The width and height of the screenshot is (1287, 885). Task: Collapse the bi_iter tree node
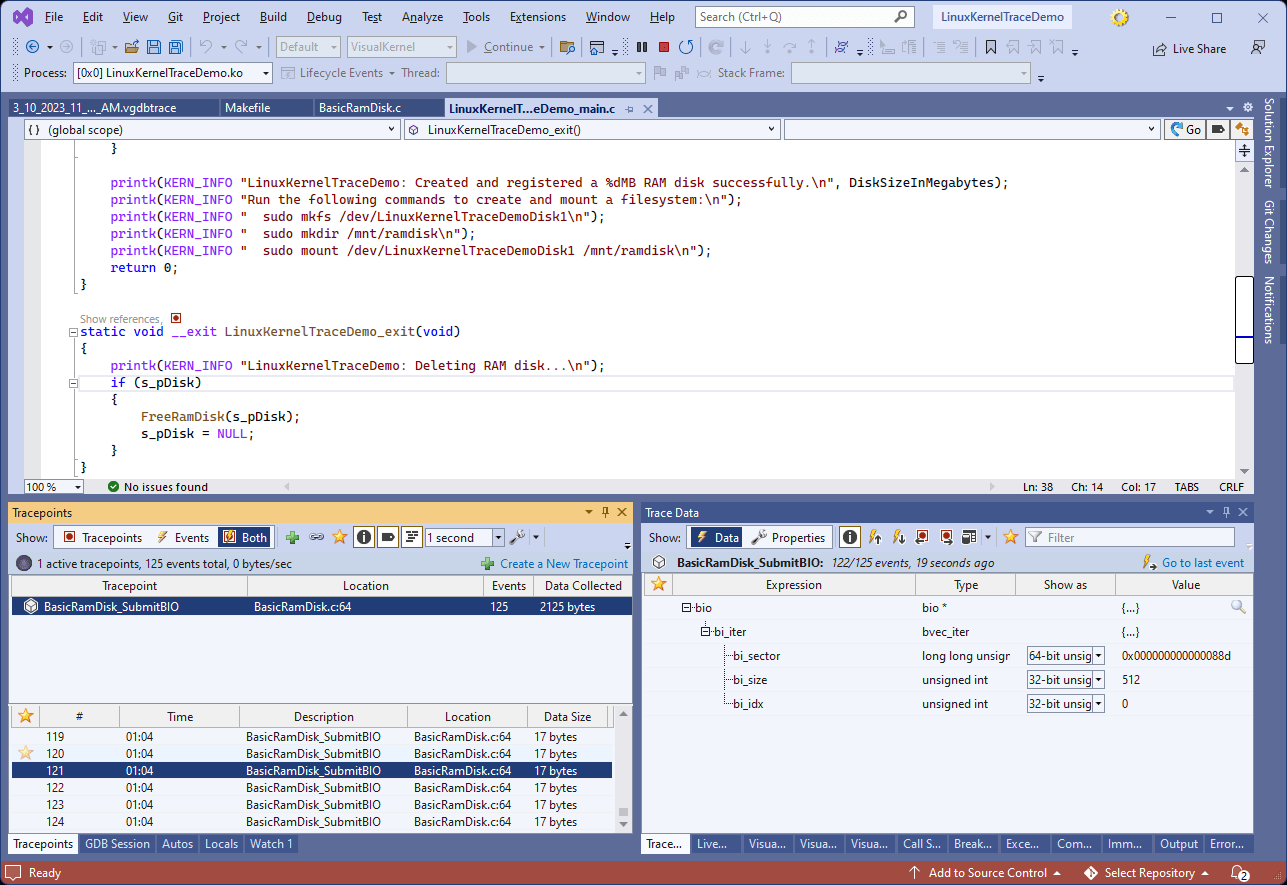click(705, 632)
